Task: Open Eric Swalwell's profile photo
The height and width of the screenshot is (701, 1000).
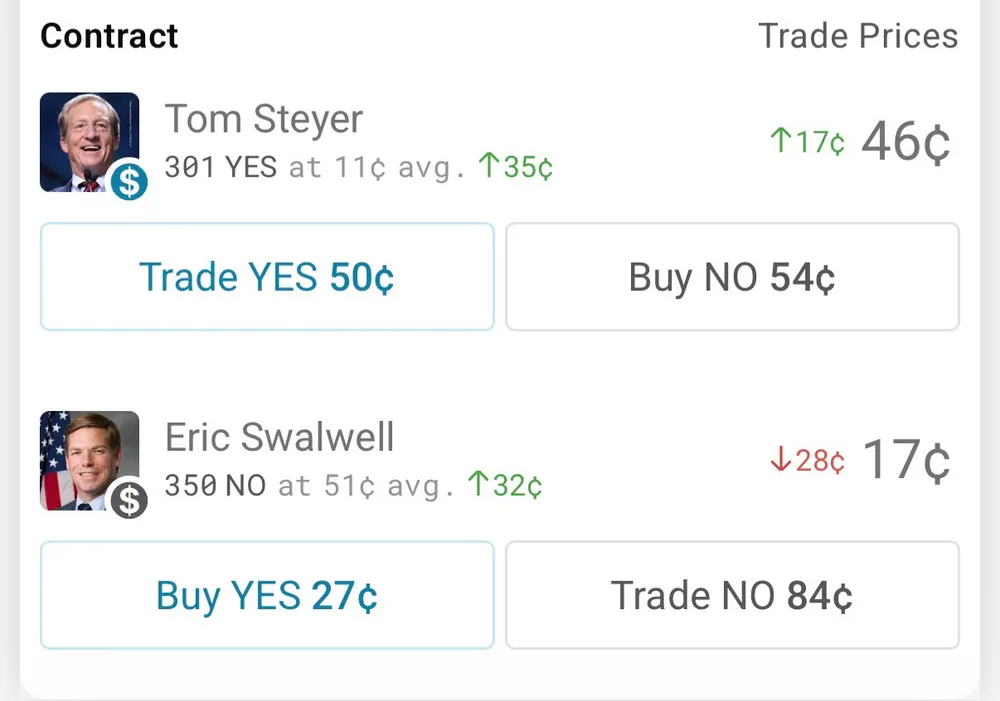Action: click(87, 459)
